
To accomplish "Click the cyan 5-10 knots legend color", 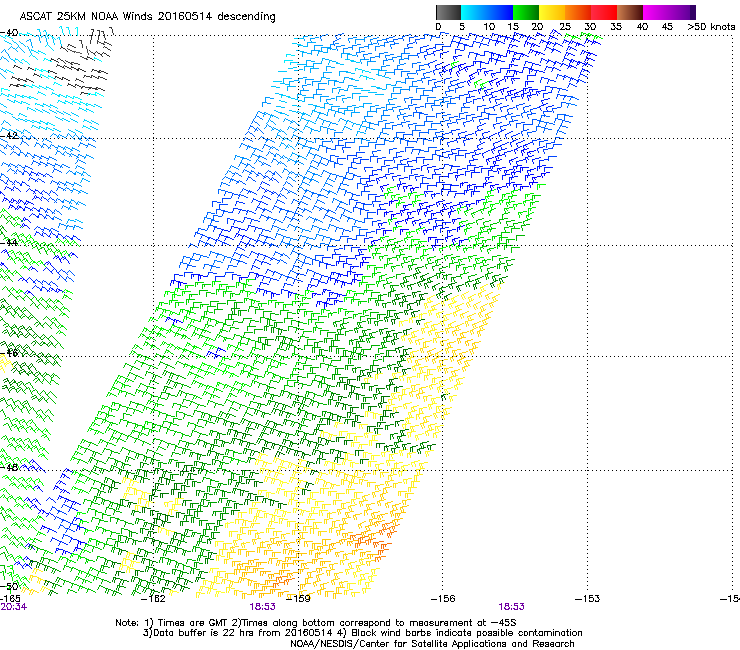I will pos(474,12).
